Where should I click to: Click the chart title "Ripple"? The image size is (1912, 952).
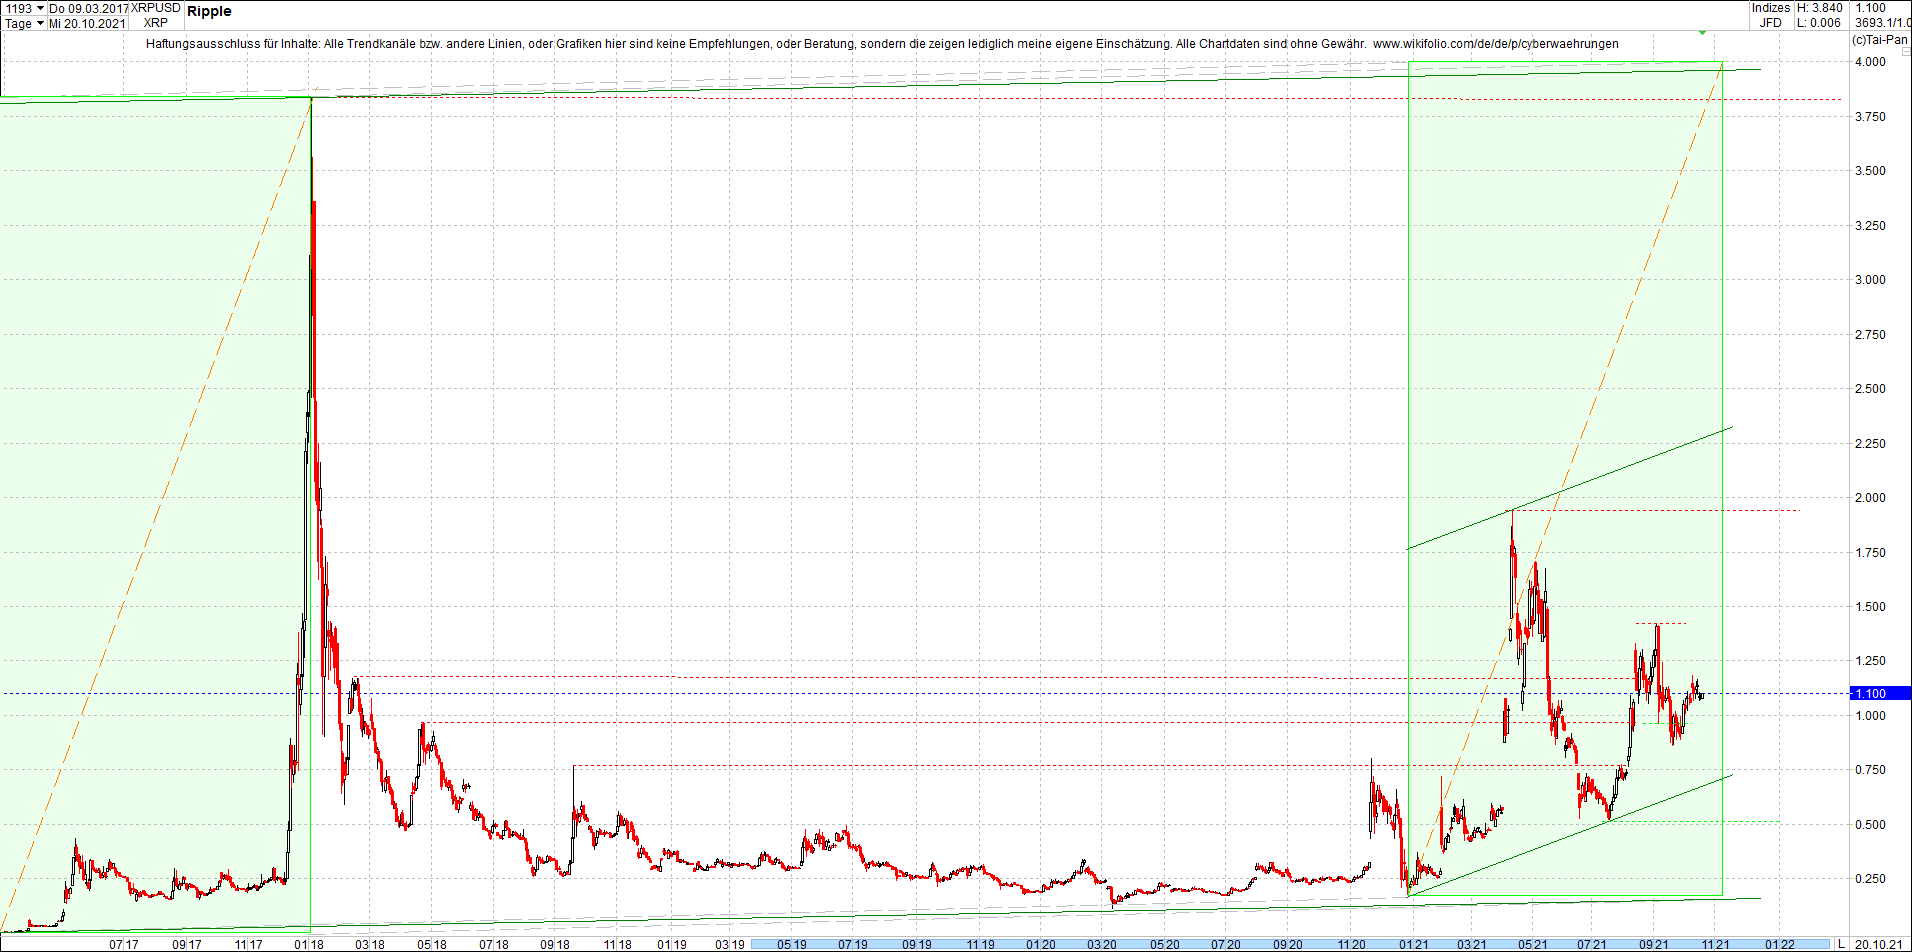[x=211, y=12]
